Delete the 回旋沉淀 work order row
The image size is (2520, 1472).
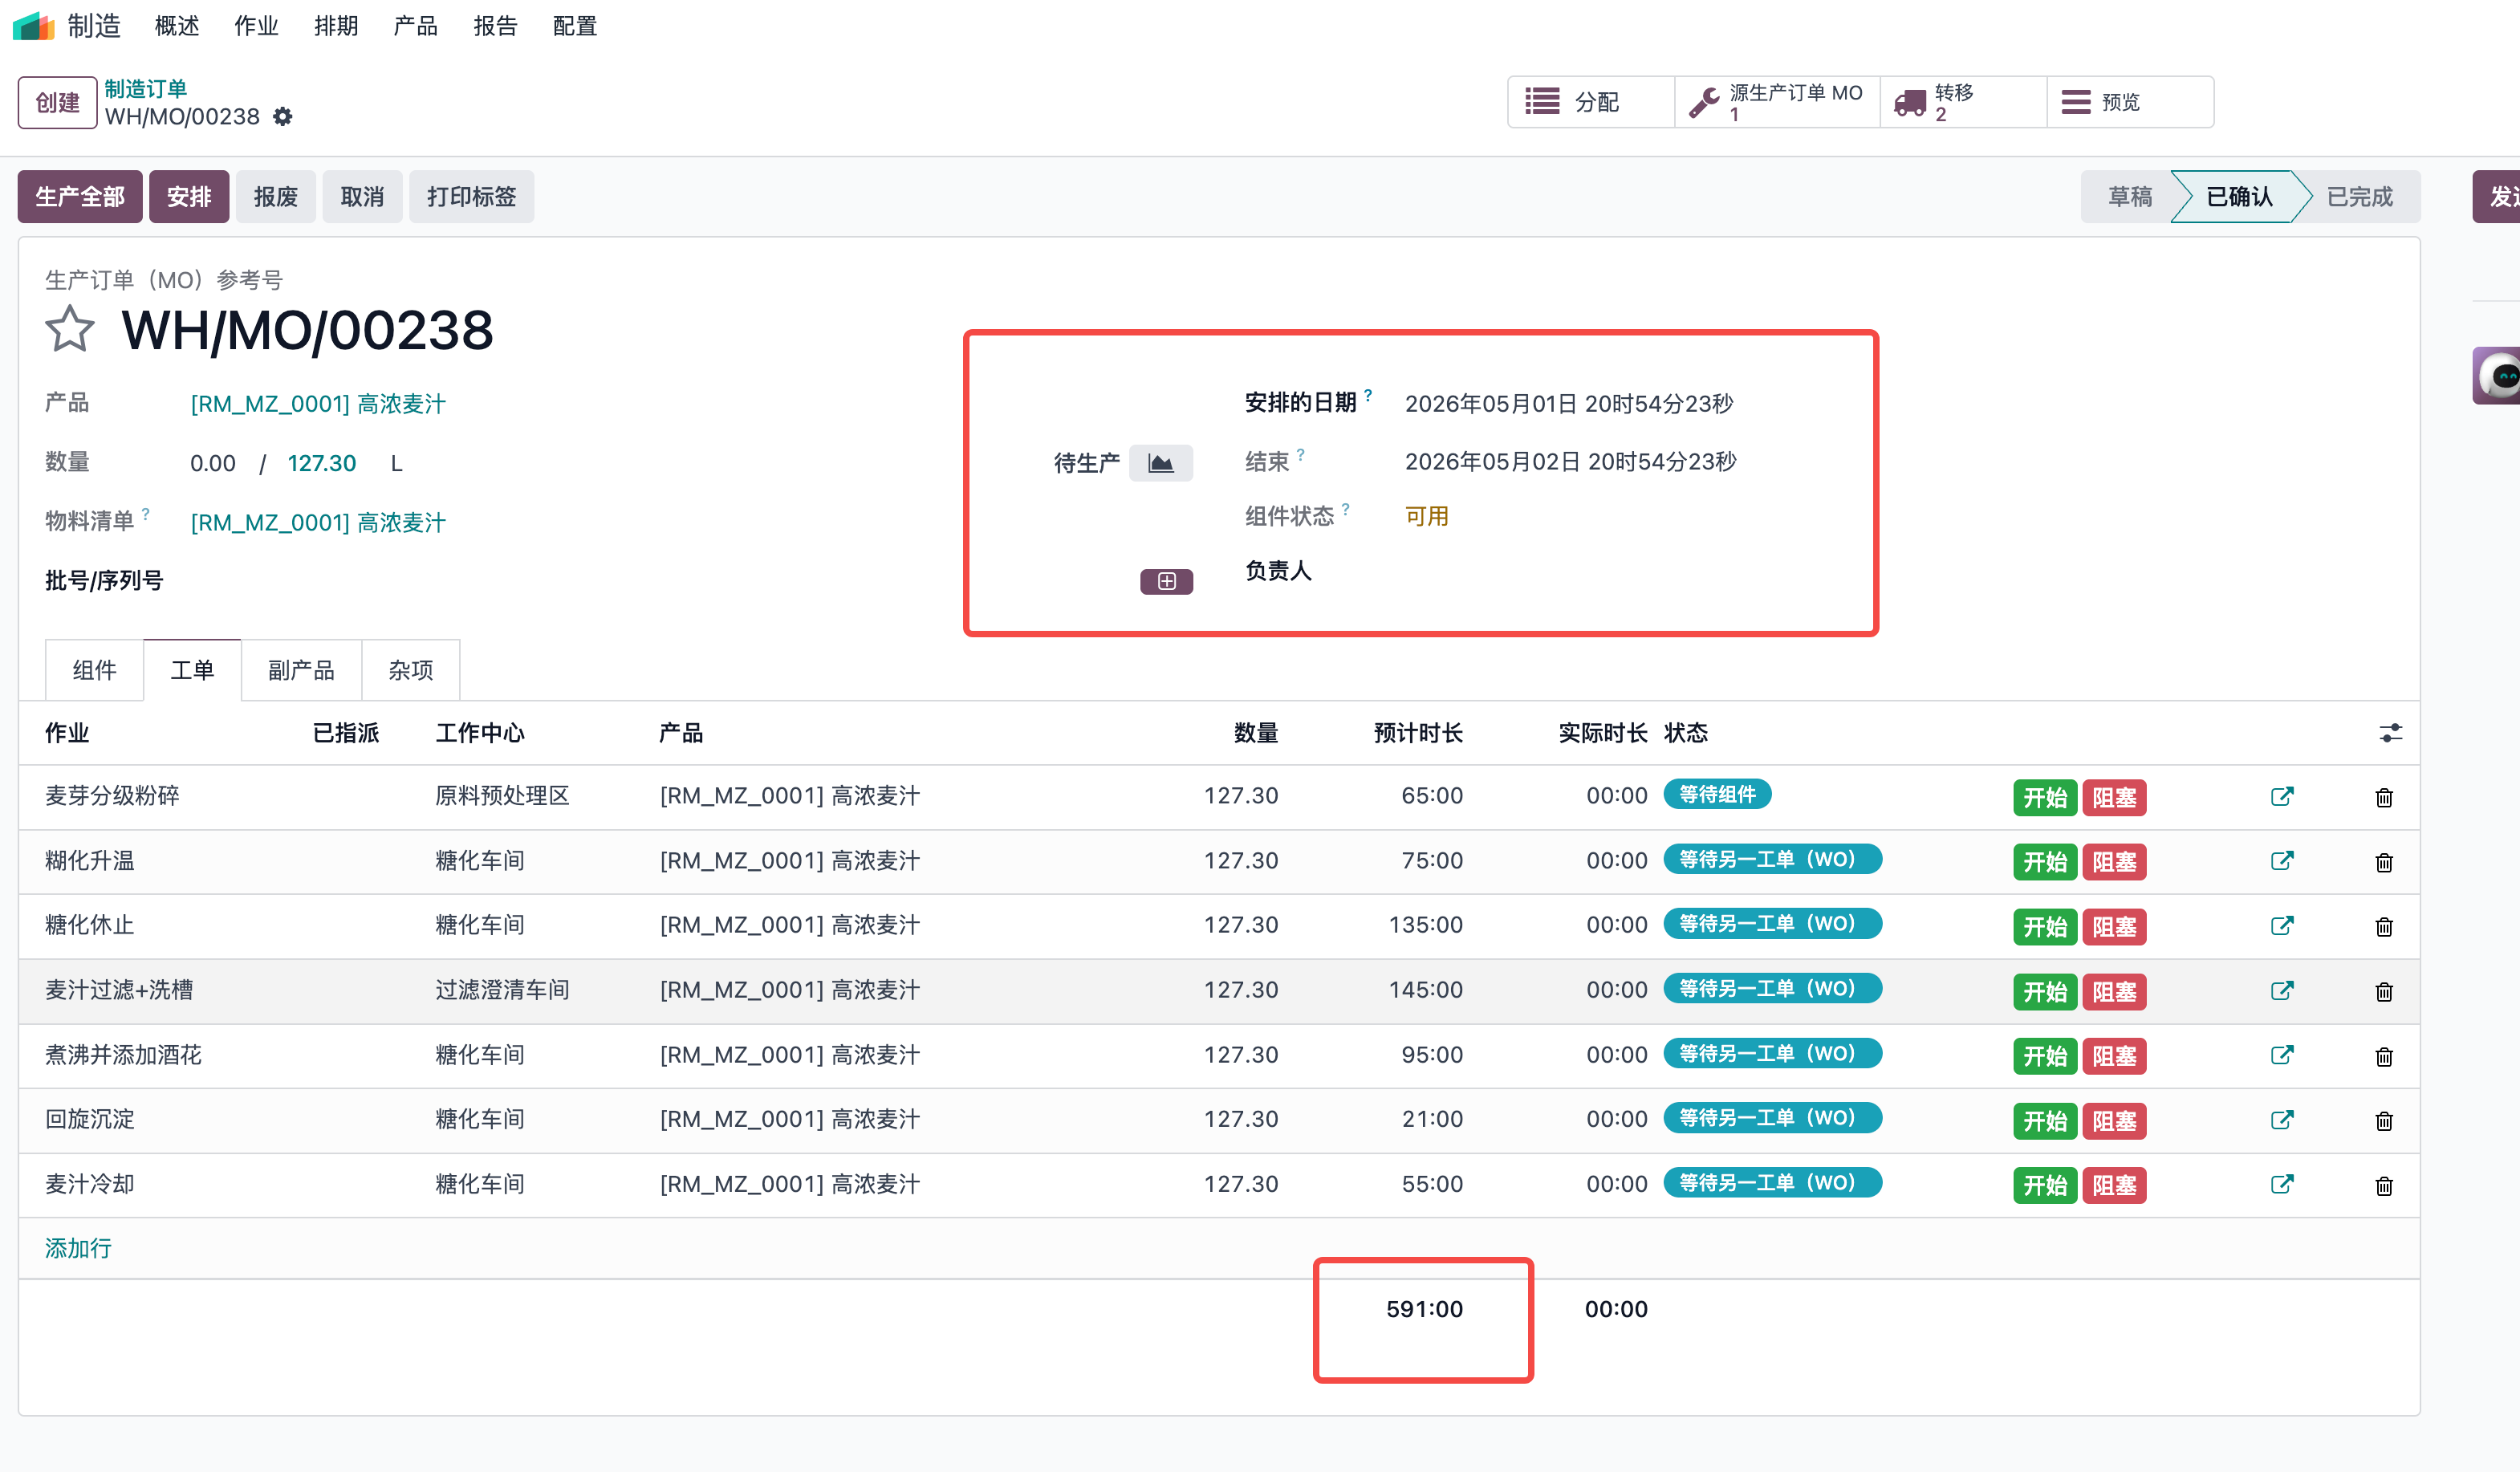[2384, 1121]
